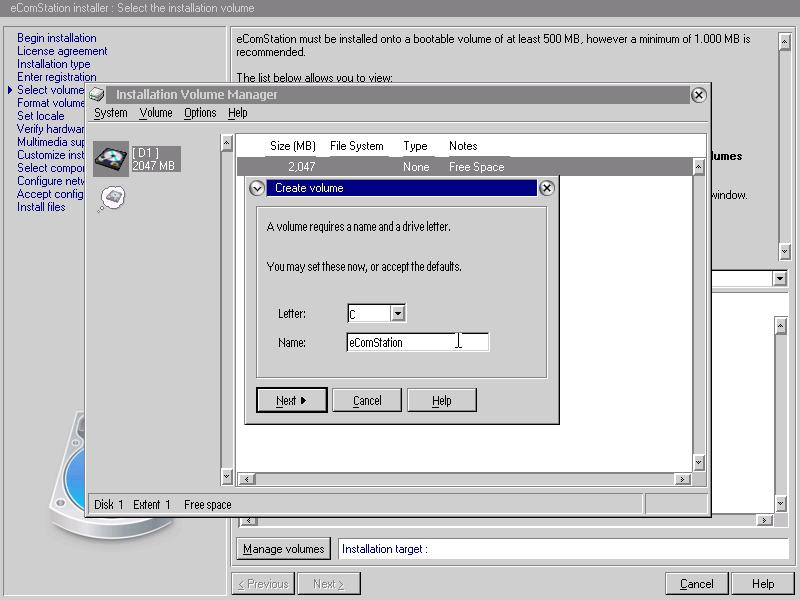Viewport: 800px width, 600px height.
Task: Click Installation type step in sidebar
Action: coord(54,64)
